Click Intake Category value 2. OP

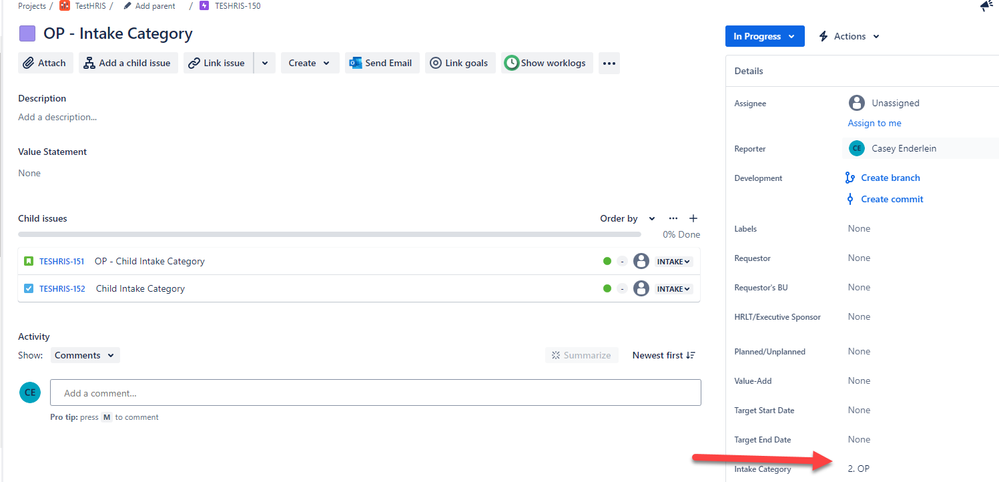858,469
